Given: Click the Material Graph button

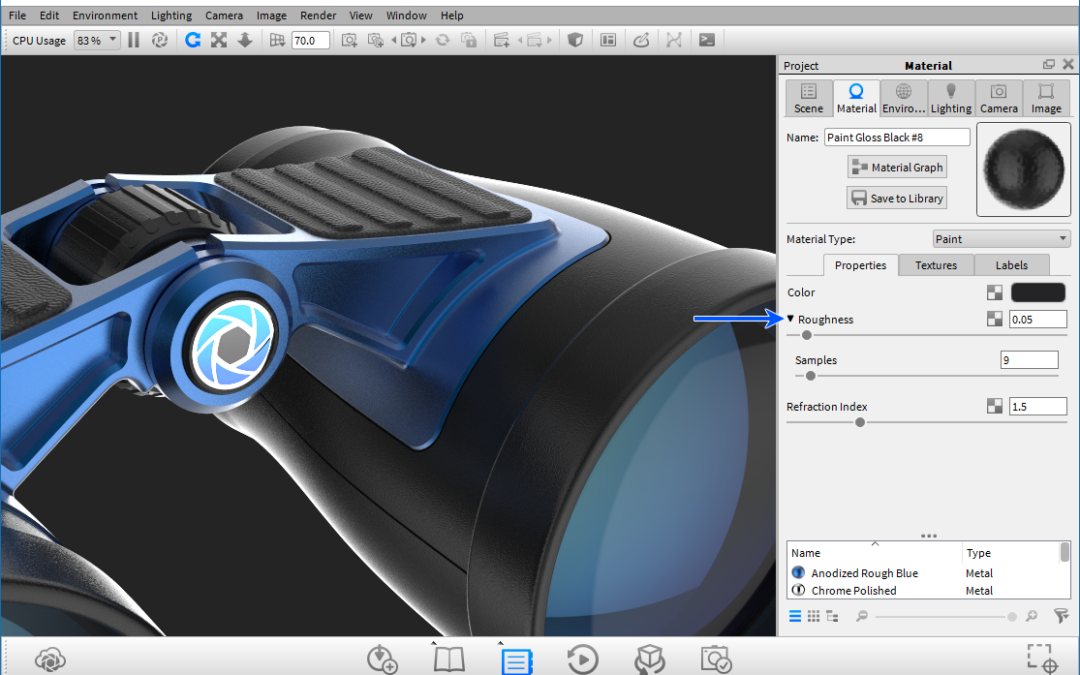Looking at the screenshot, I should pos(897,167).
